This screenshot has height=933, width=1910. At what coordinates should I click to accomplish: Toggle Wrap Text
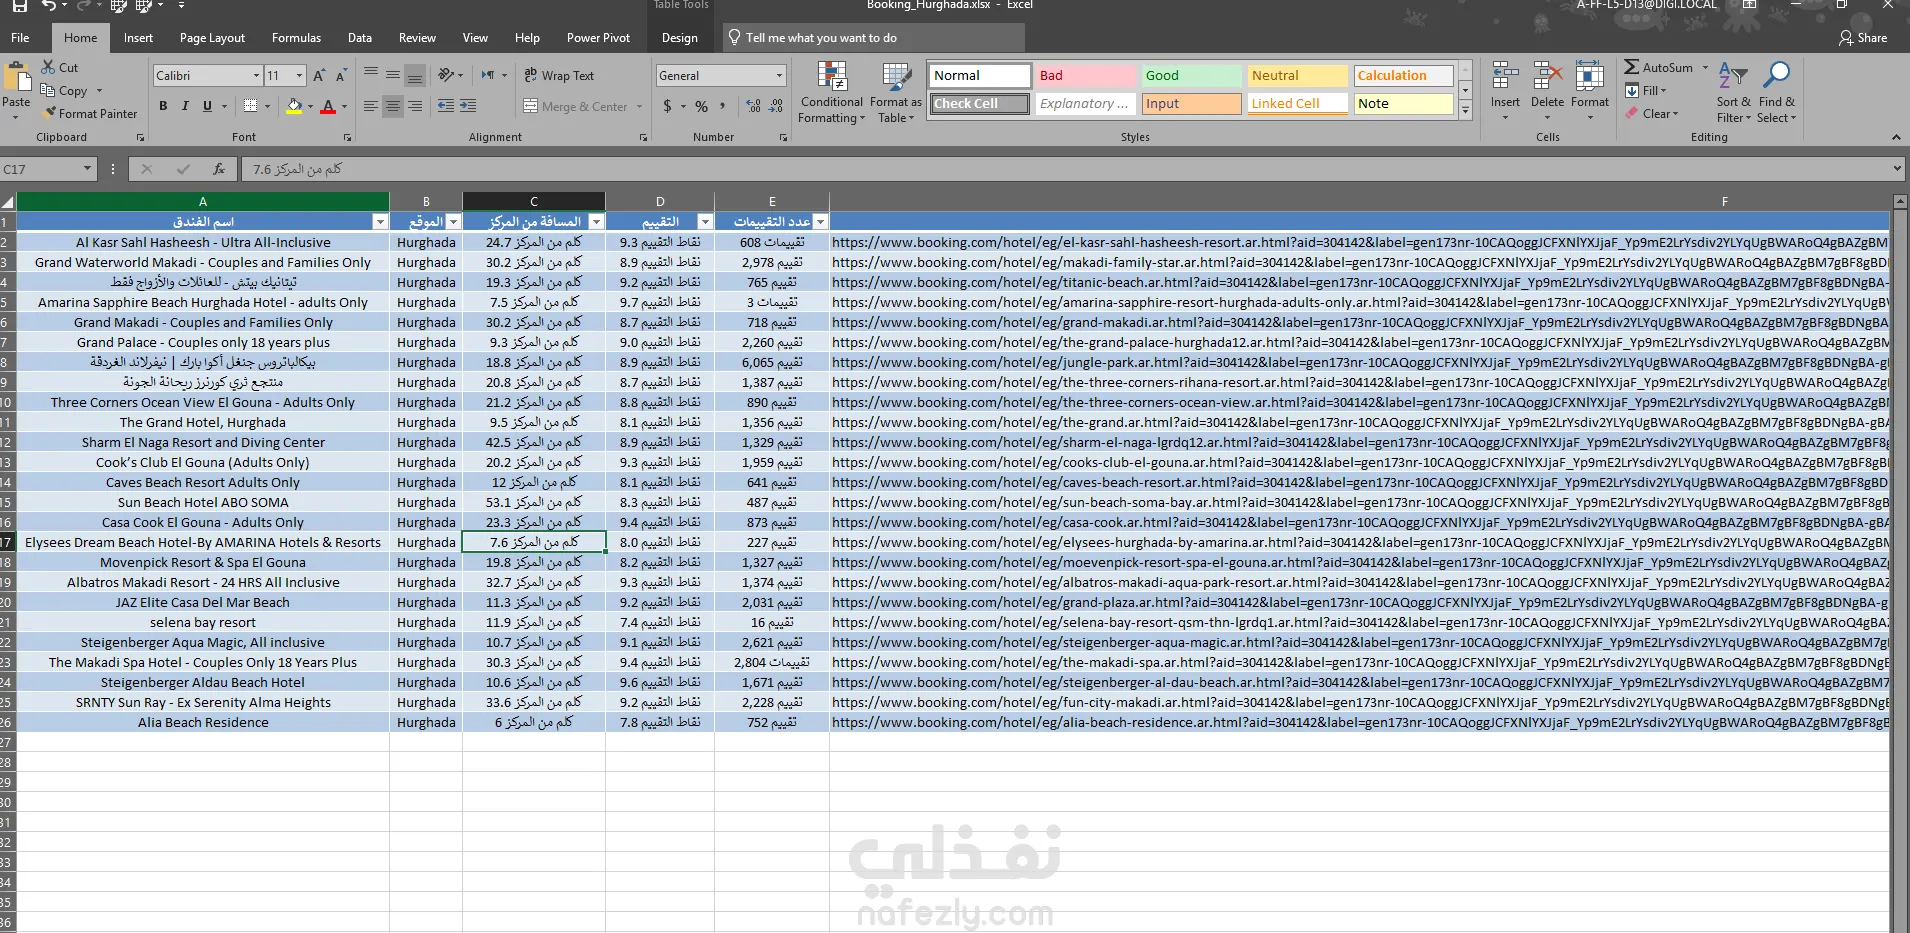(559, 75)
